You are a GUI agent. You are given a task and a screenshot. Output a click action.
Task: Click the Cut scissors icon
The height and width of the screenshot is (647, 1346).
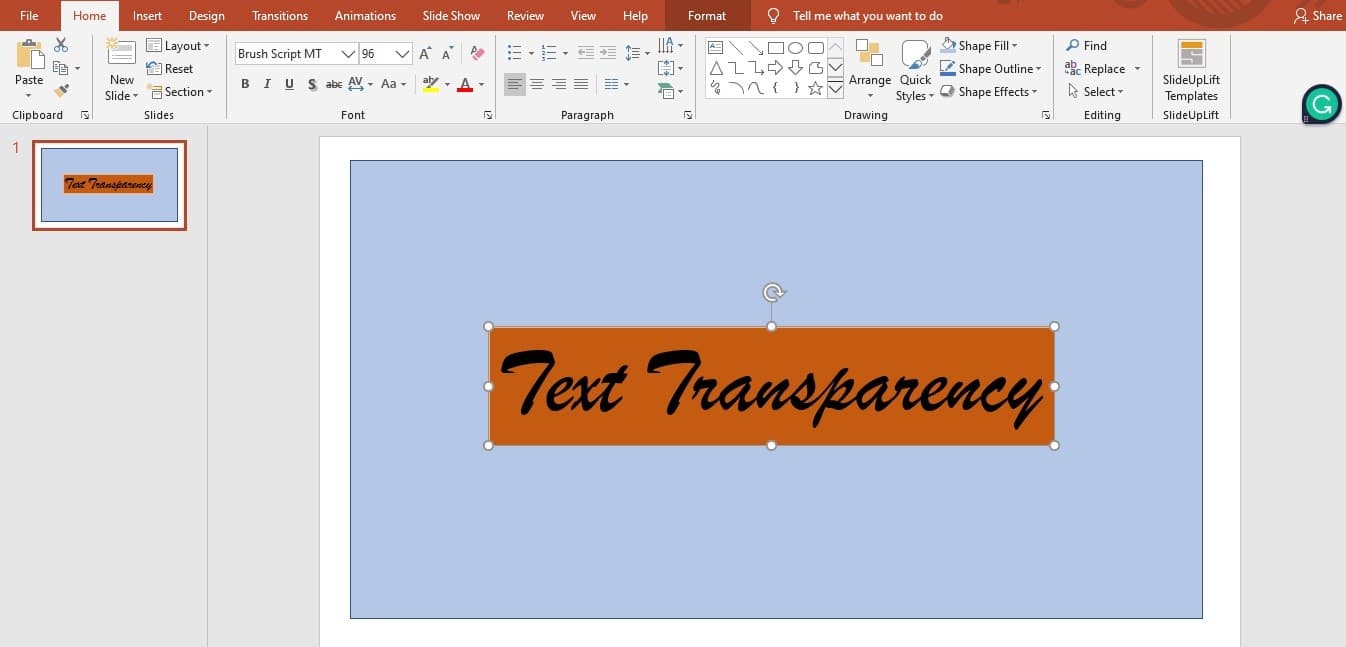coord(61,45)
